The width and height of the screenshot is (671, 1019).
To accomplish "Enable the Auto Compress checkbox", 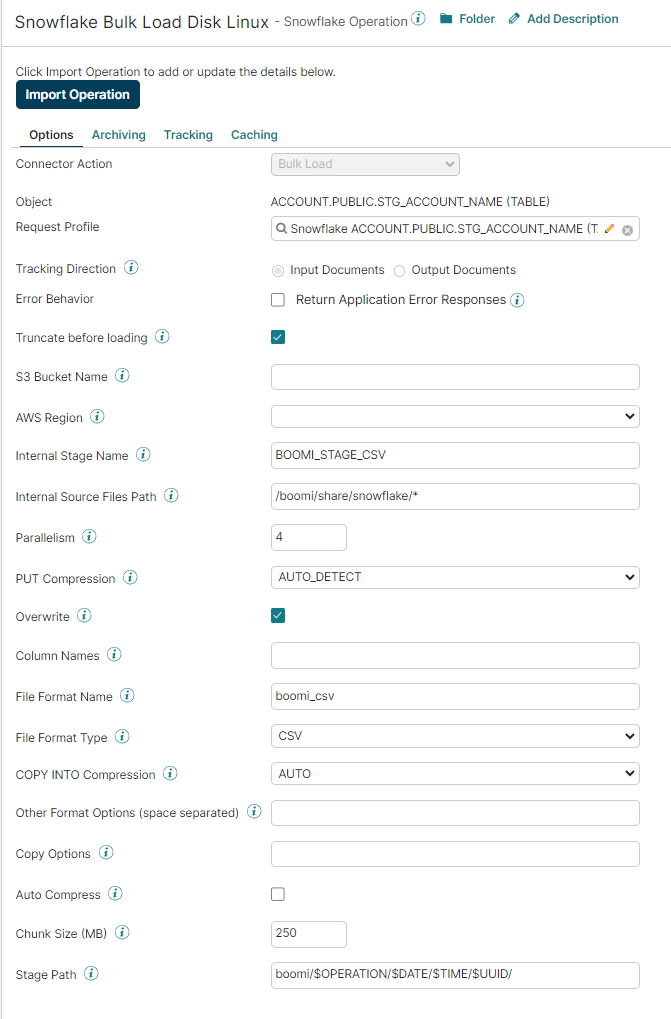I will click(x=278, y=894).
